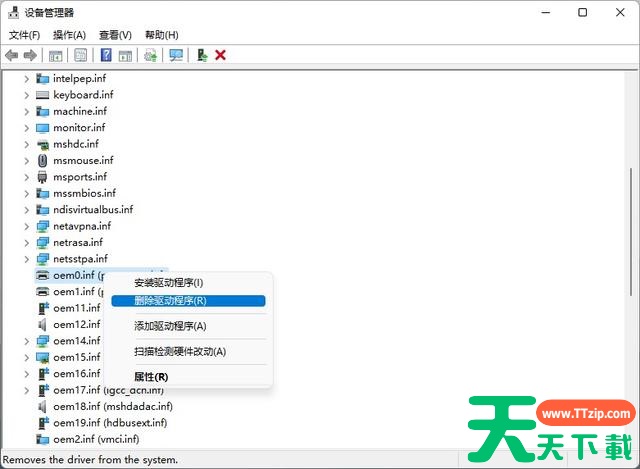Click the printer icon beside oem0.inf
Screen dimensions: 640x469
[x=42, y=275]
